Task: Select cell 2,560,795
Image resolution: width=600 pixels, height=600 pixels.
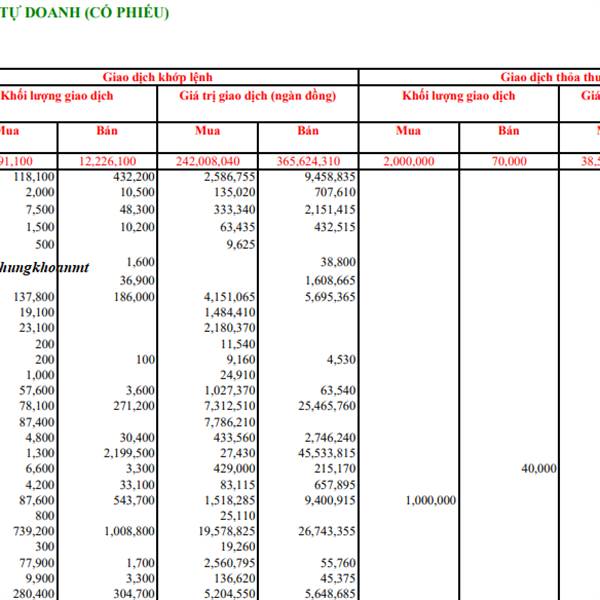Action: point(230,563)
